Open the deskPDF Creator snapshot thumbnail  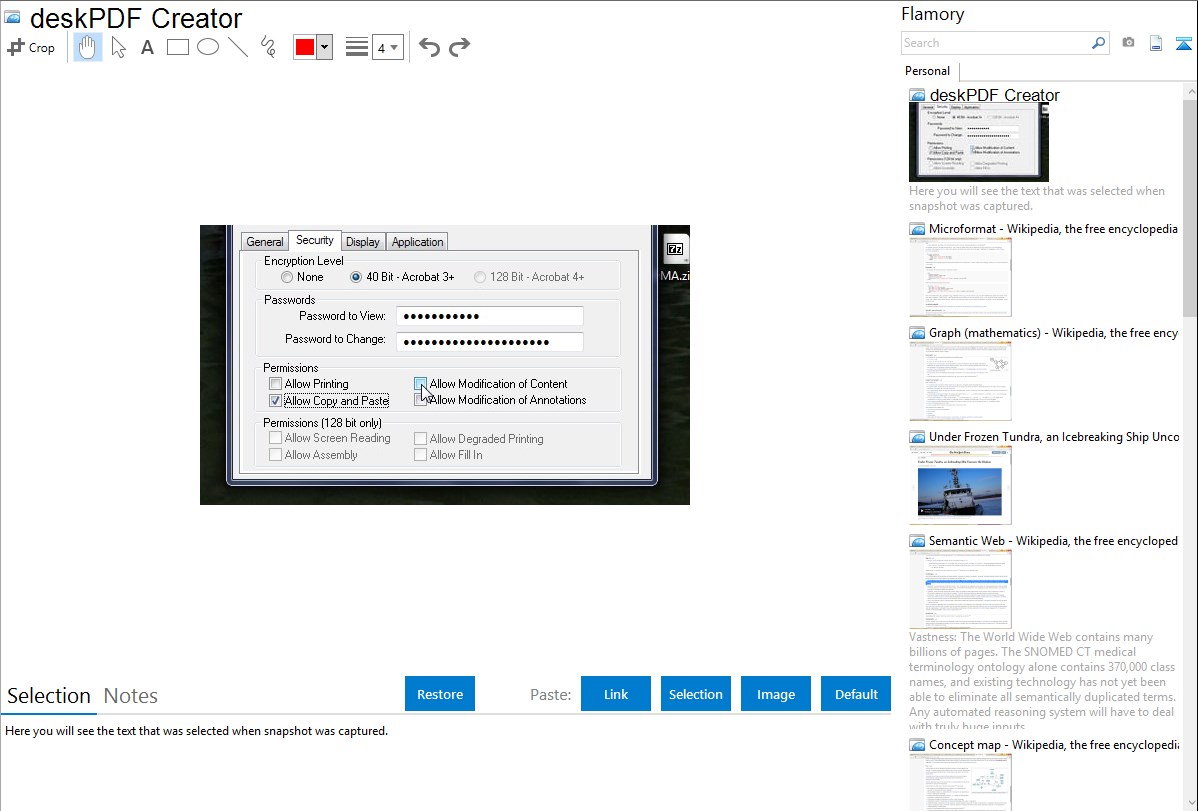[x=979, y=143]
